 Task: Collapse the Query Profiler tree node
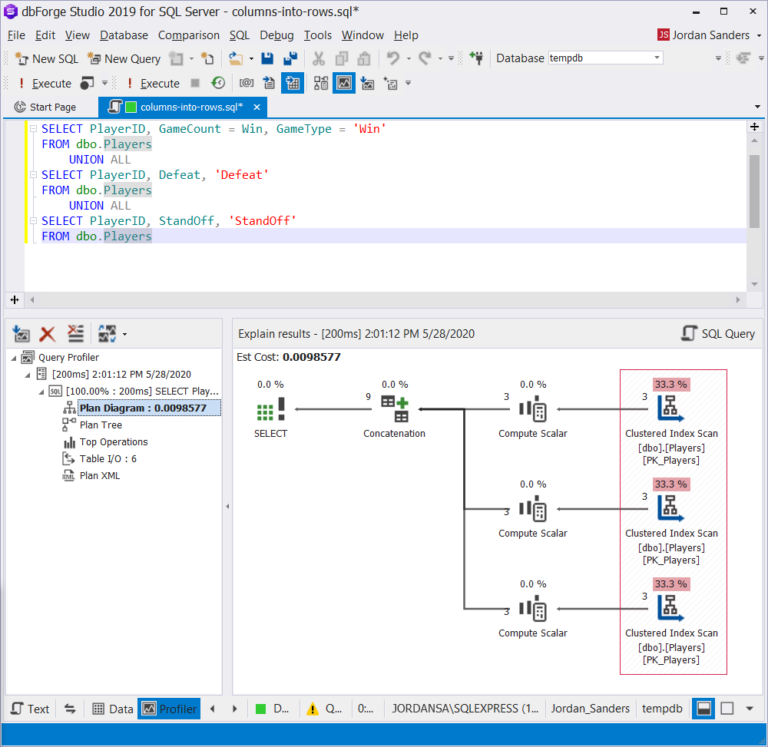[14, 357]
